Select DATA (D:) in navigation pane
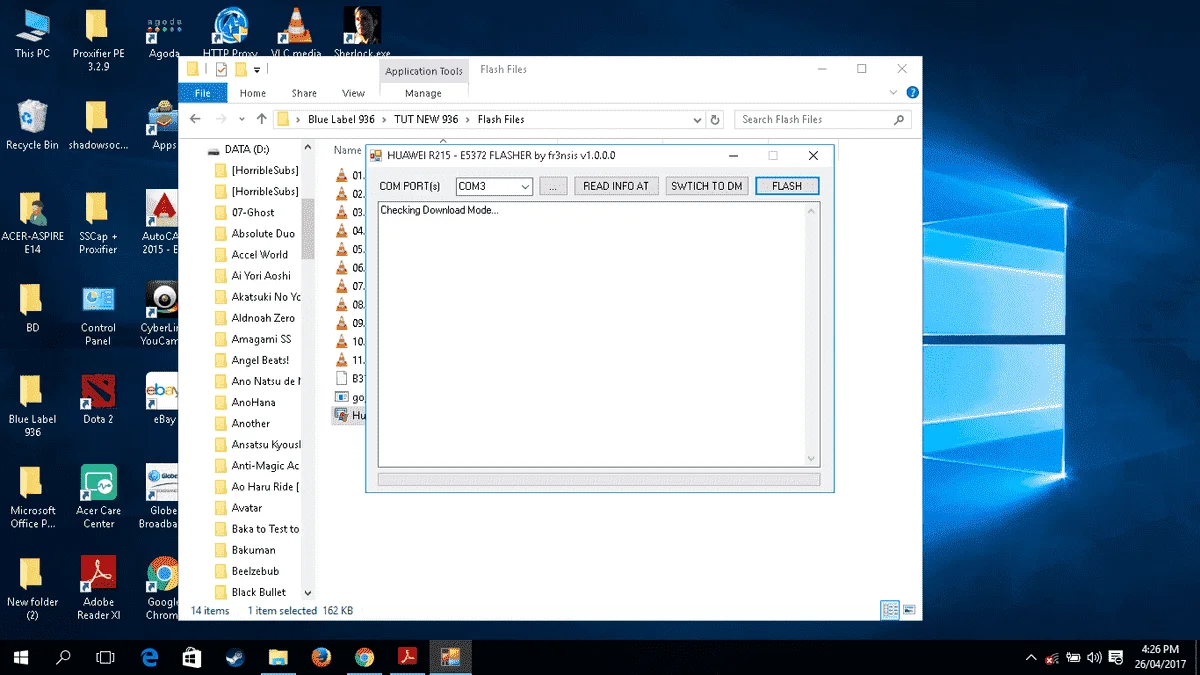The width and height of the screenshot is (1200, 675). point(246,149)
